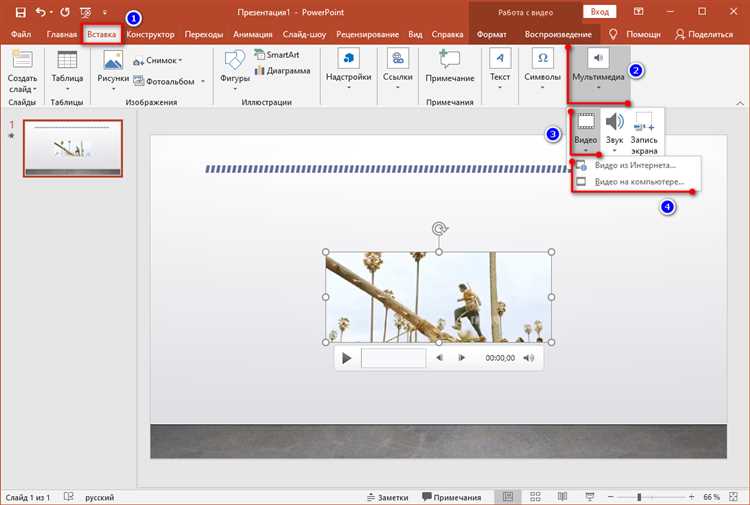Click the video progress bar

[x=393, y=358]
